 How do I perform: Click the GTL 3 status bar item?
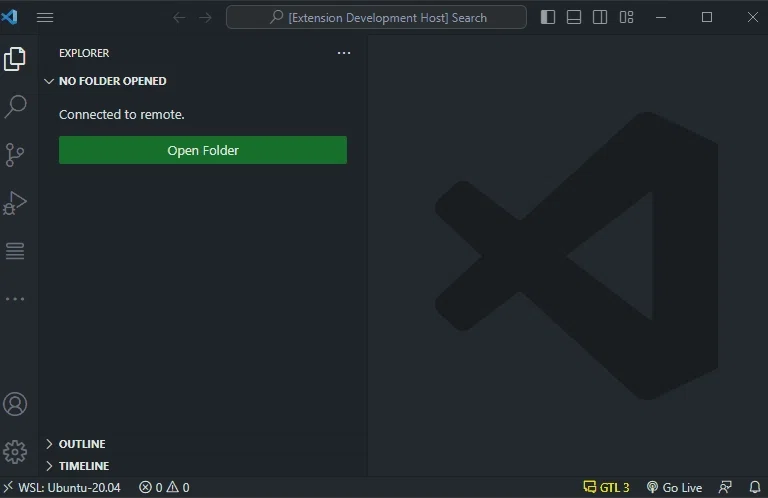click(x=606, y=488)
